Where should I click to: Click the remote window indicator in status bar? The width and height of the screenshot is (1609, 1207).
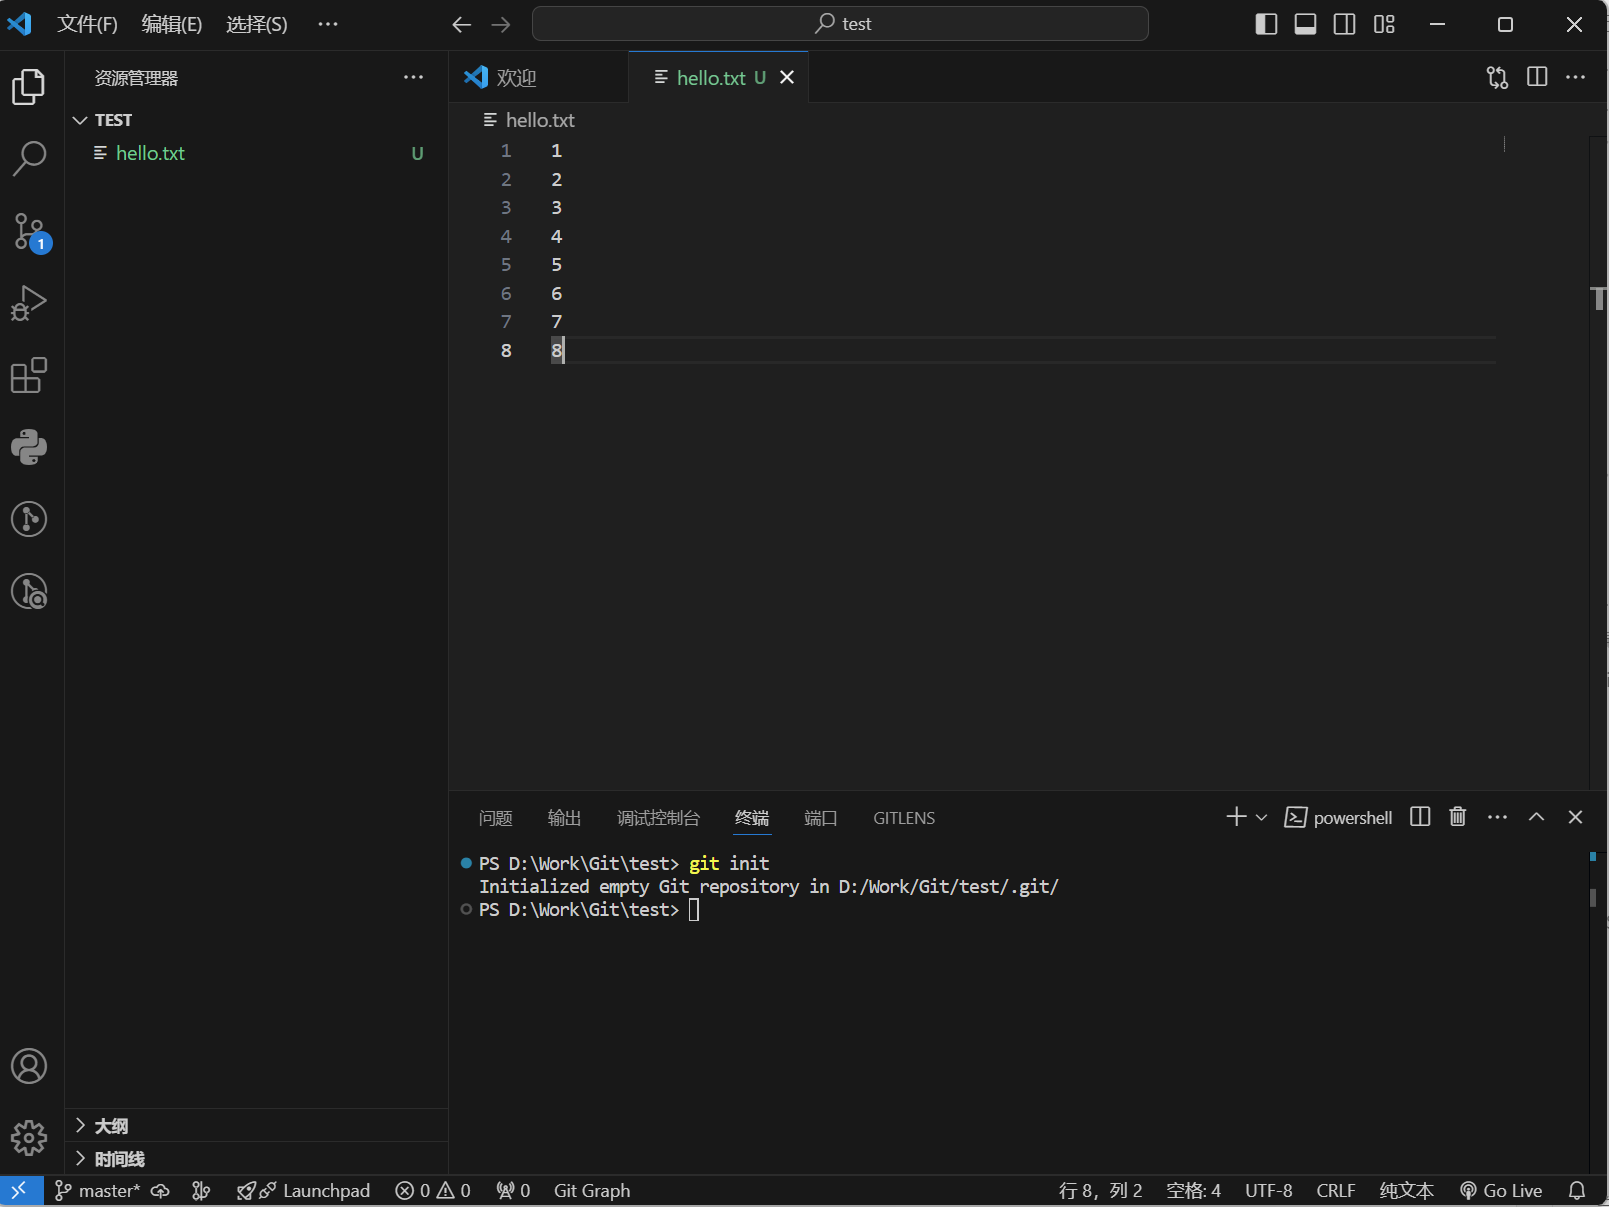[x=20, y=1190]
